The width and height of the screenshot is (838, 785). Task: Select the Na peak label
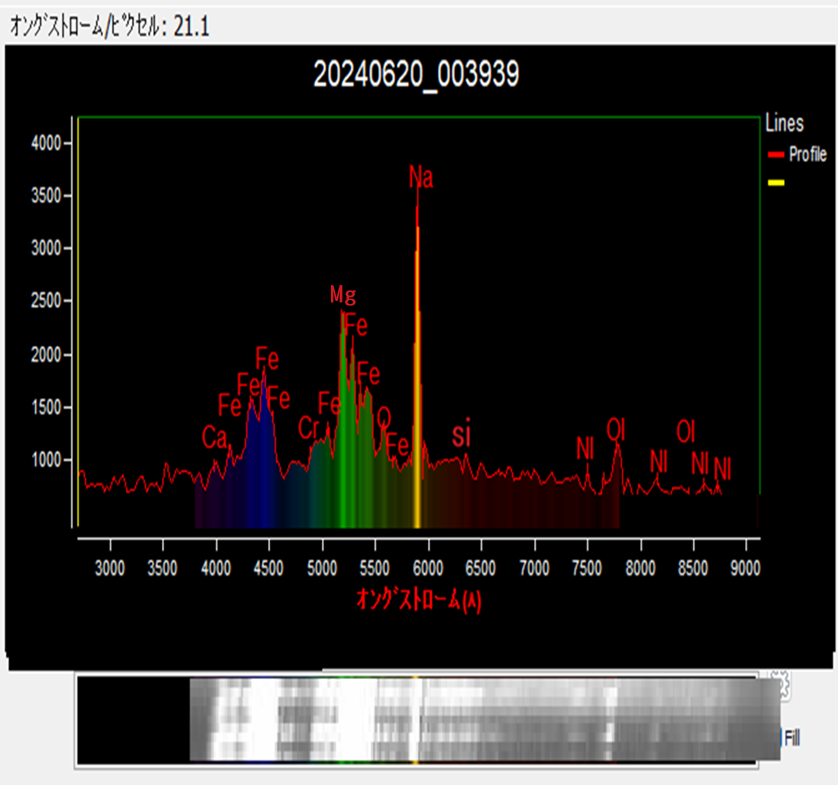tap(421, 178)
